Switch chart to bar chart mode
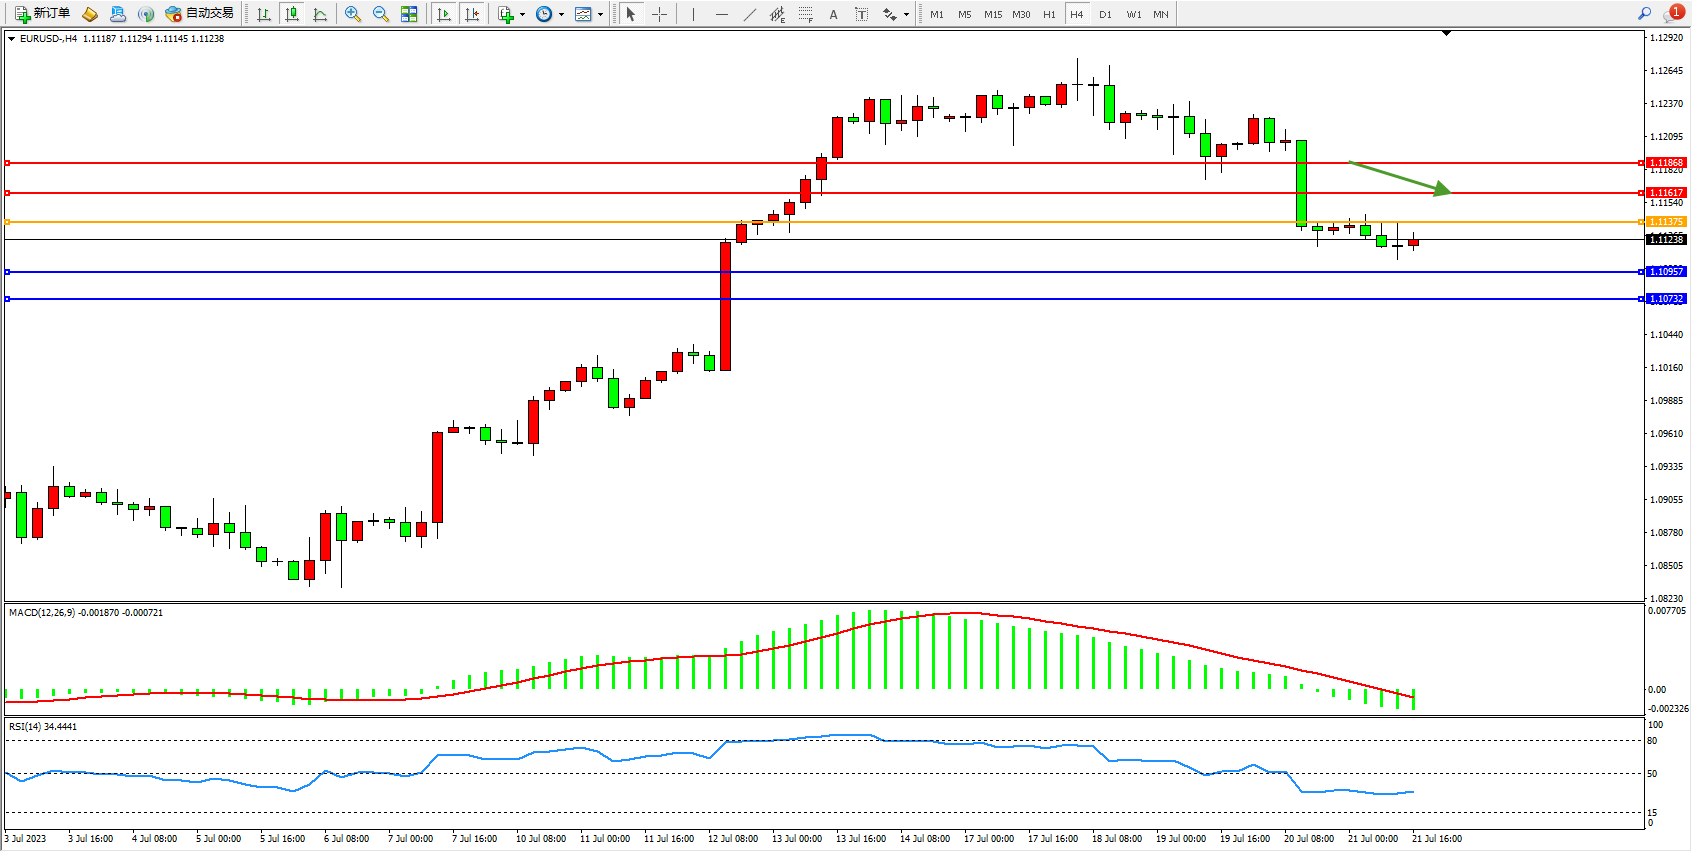 pyautogui.click(x=264, y=14)
